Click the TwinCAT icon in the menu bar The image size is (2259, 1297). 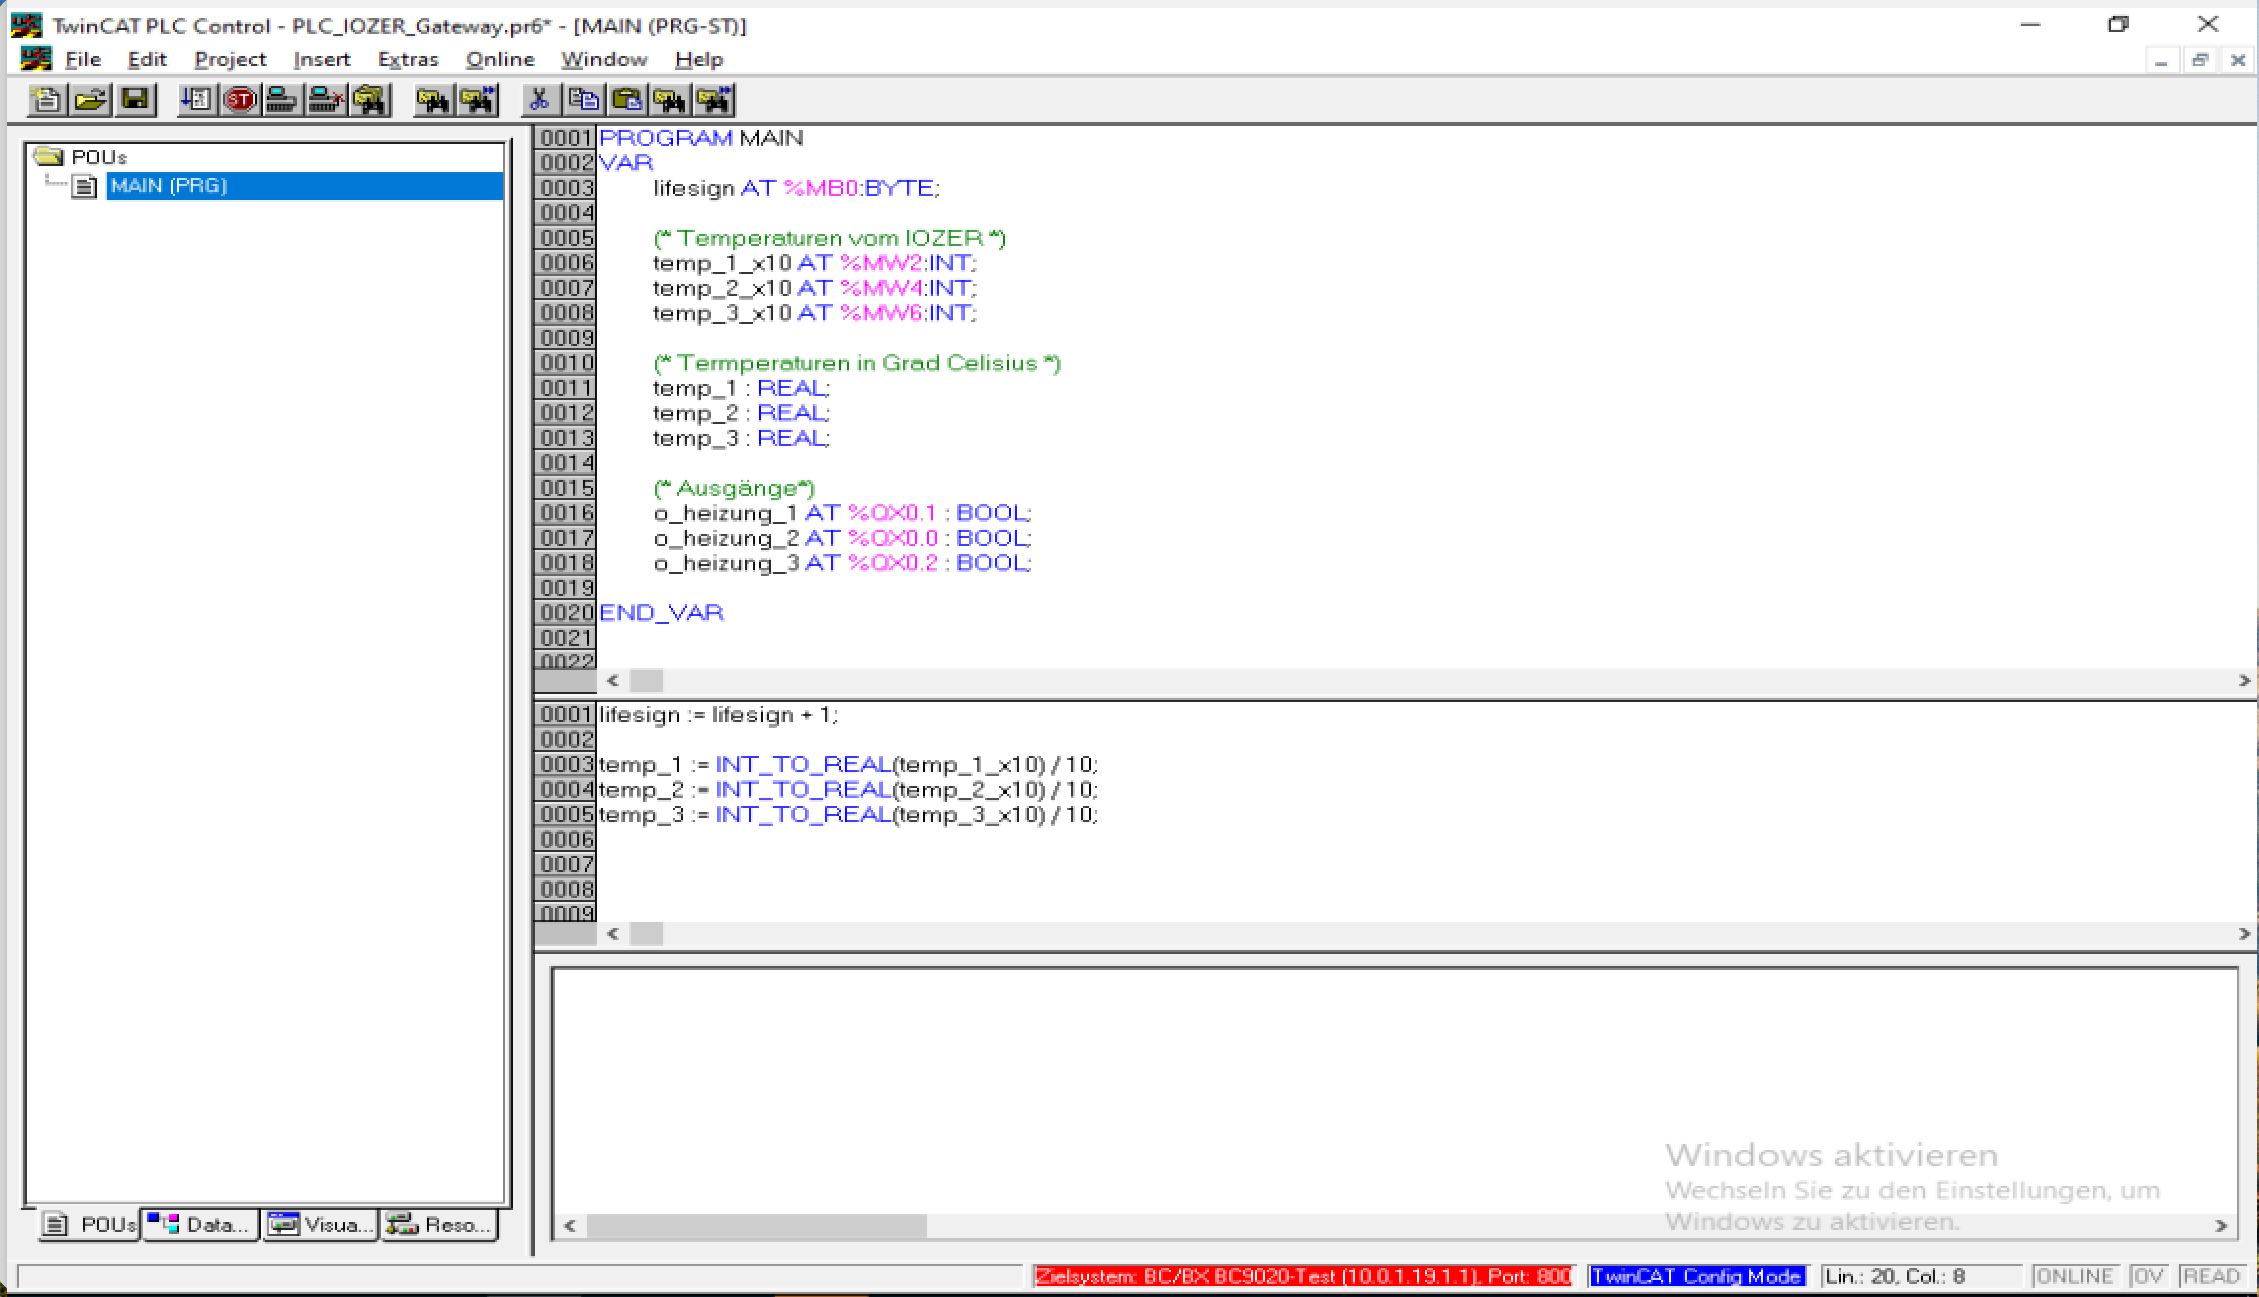pos(36,59)
